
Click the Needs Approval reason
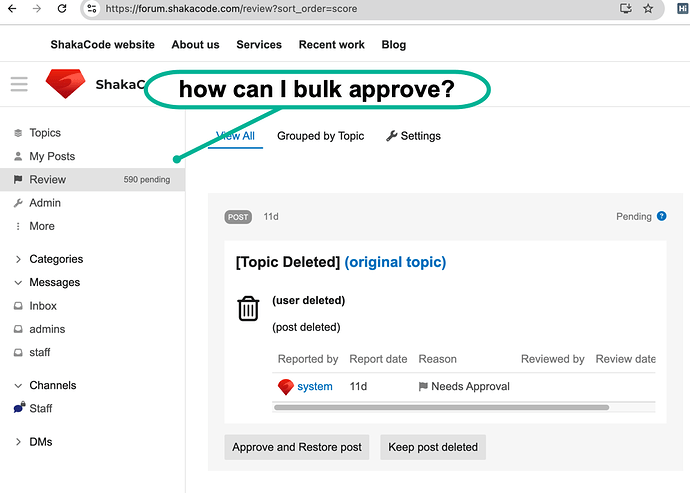point(464,386)
